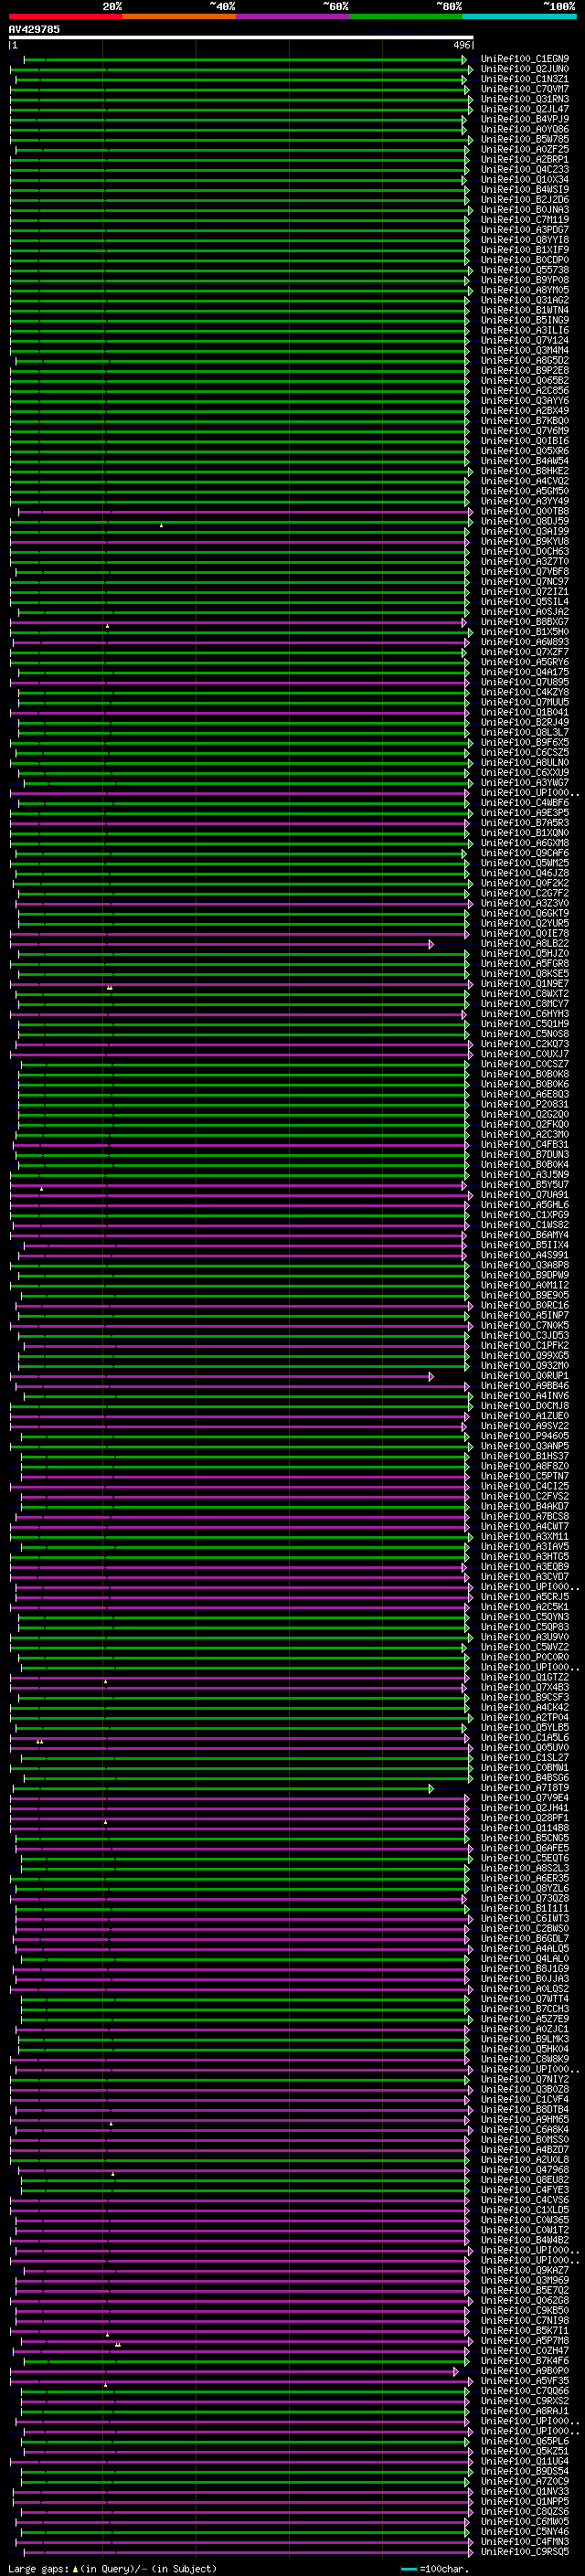This screenshot has height=2576, width=585.
Task: Open hit UniRef100_C1N3Z1
Action: (x=525, y=79)
